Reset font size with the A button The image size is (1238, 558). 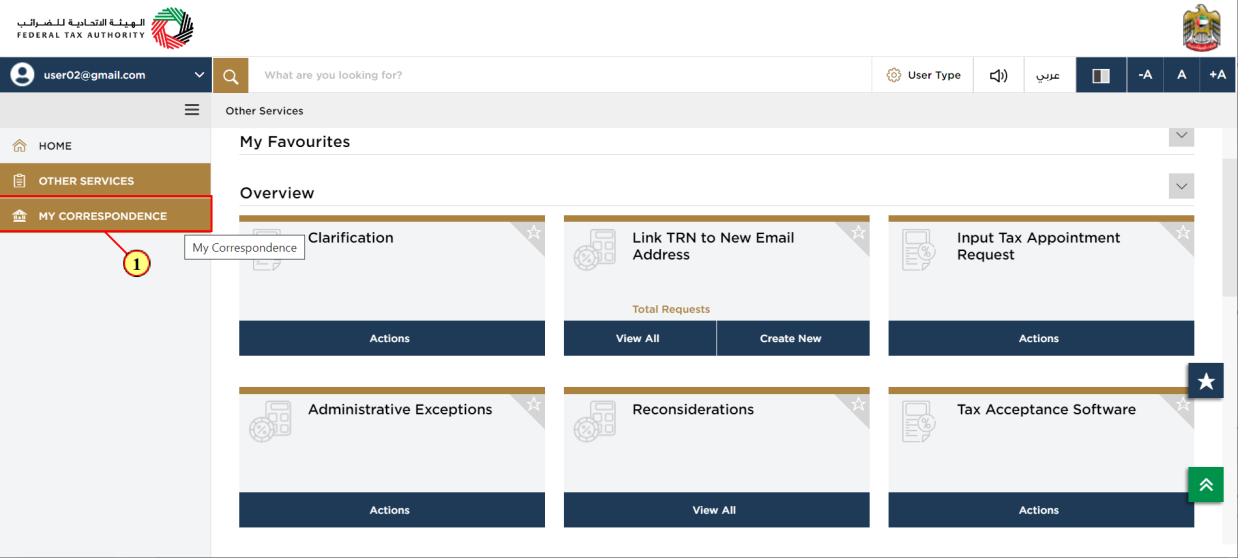pyautogui.click(x=1181, y=75)
